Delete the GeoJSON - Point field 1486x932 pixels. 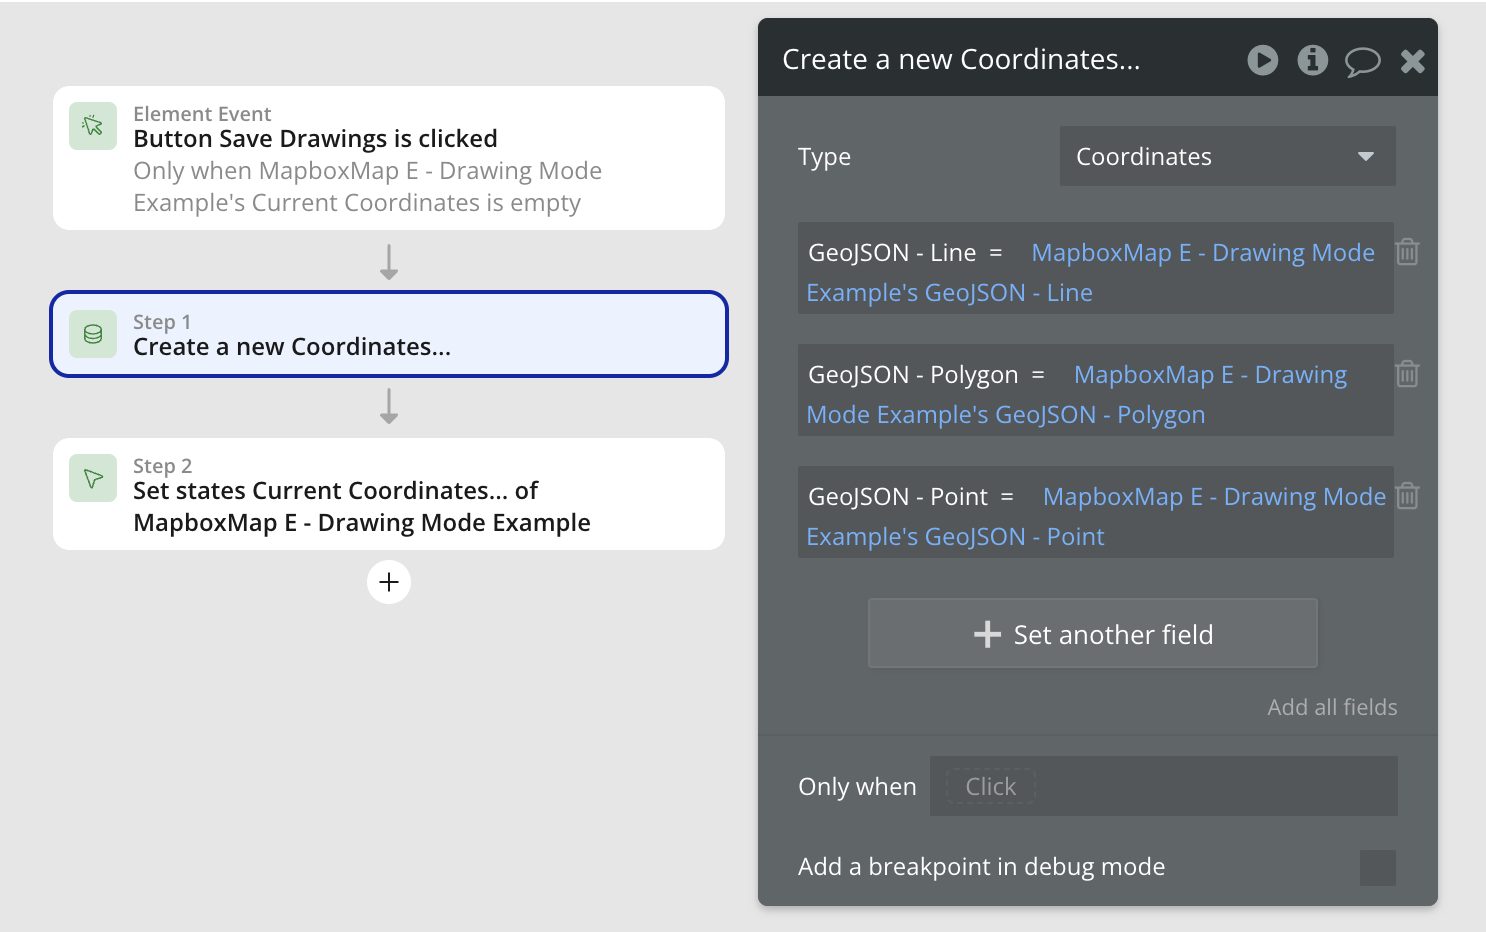[1407, 496]
